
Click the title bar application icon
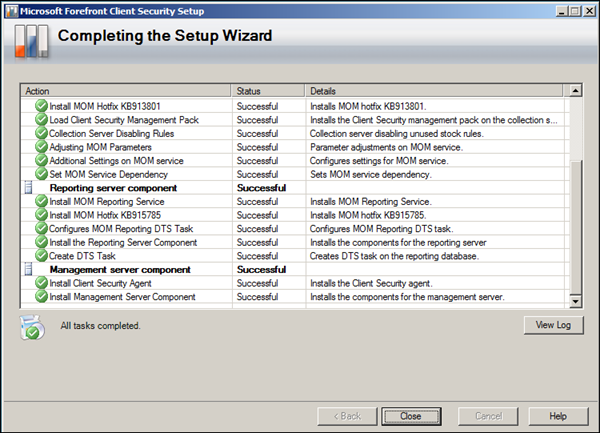12,11
